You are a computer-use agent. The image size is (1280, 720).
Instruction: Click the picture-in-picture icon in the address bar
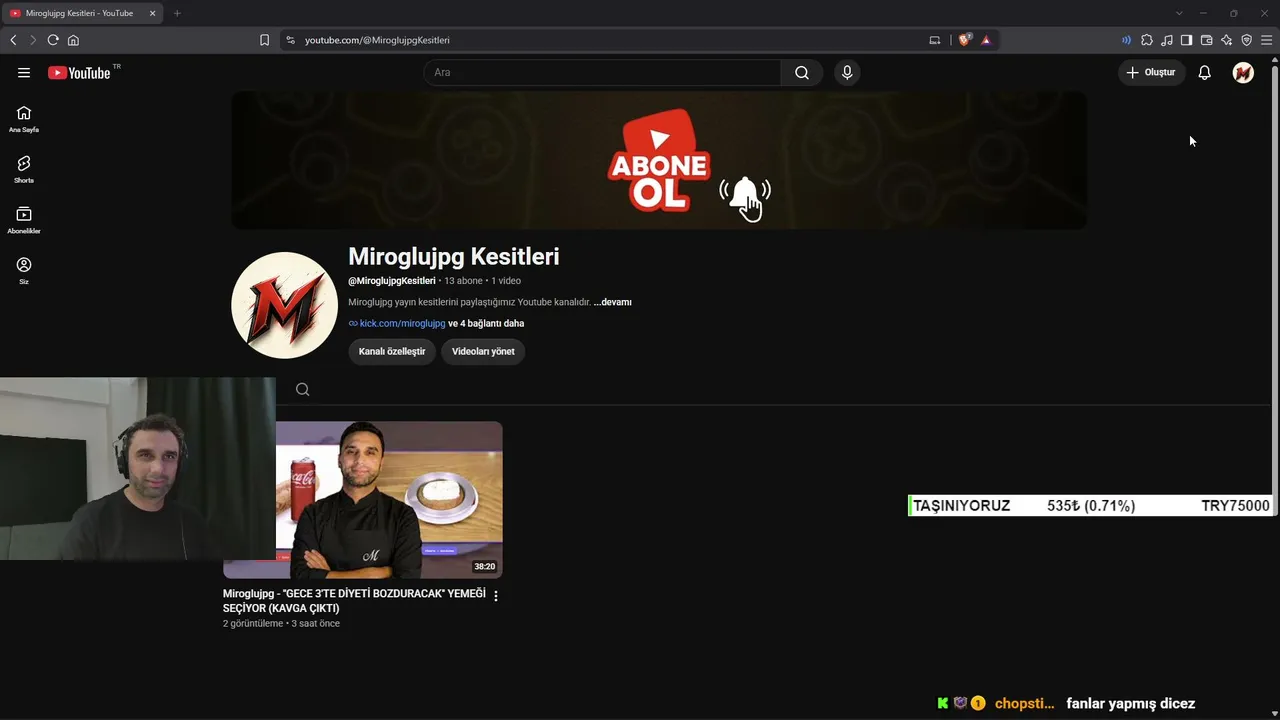tap(935, 40)
